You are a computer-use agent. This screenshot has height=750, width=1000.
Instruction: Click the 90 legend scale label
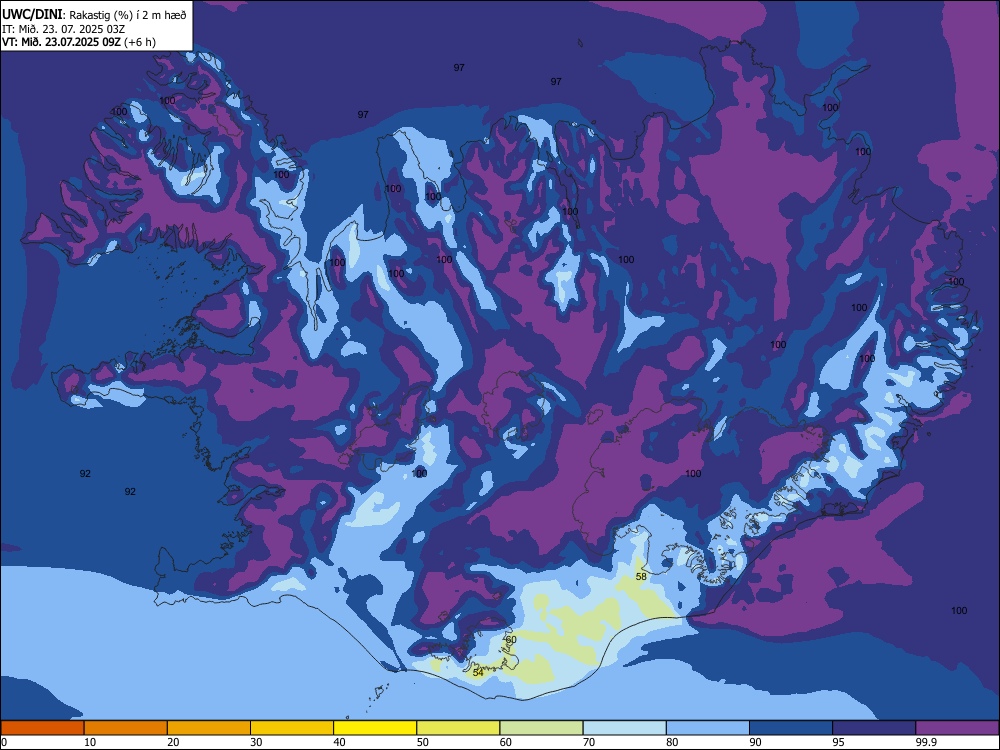[x=756, y=742]
